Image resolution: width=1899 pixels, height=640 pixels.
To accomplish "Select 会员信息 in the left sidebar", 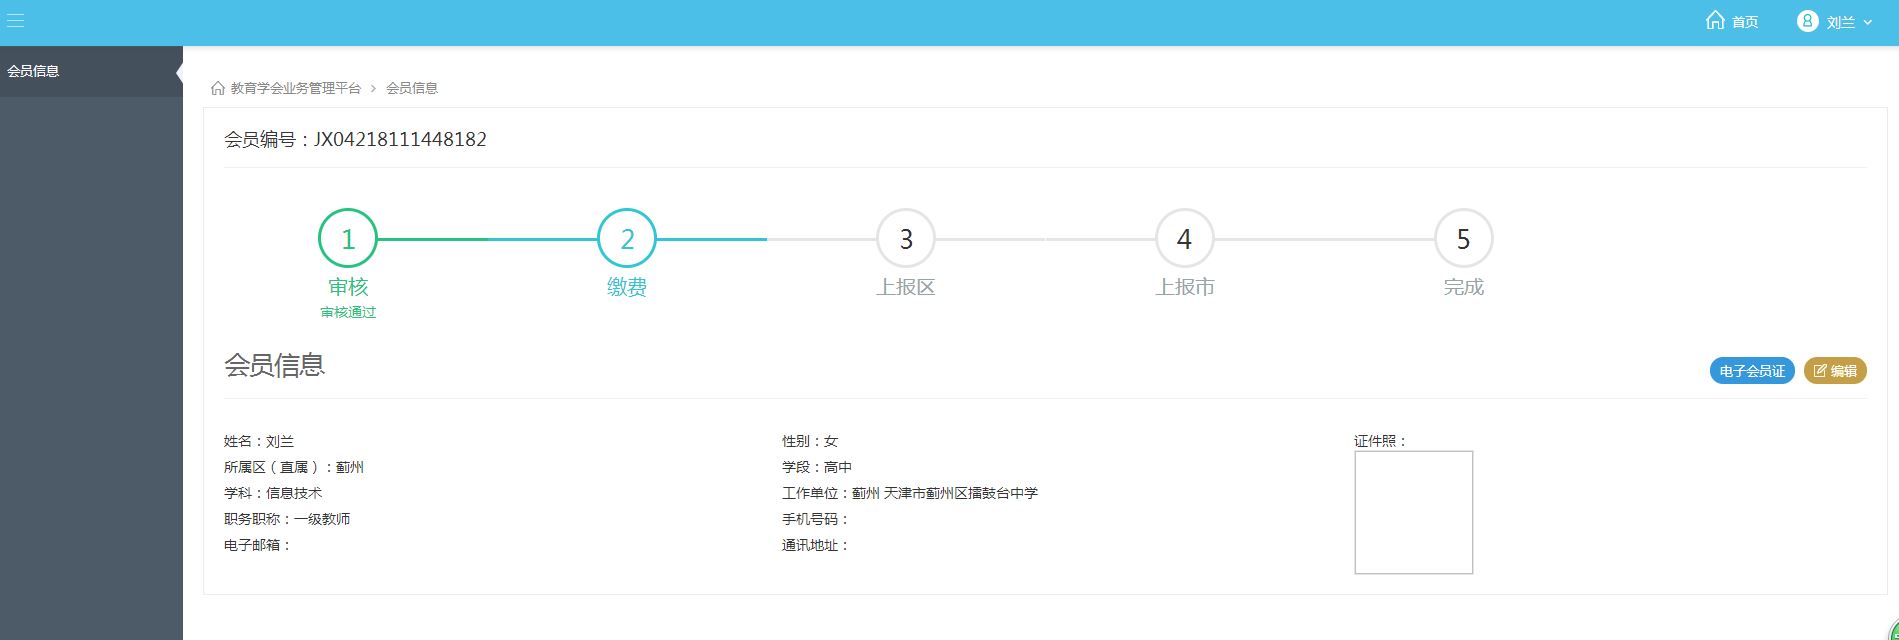I will (34, 71).
